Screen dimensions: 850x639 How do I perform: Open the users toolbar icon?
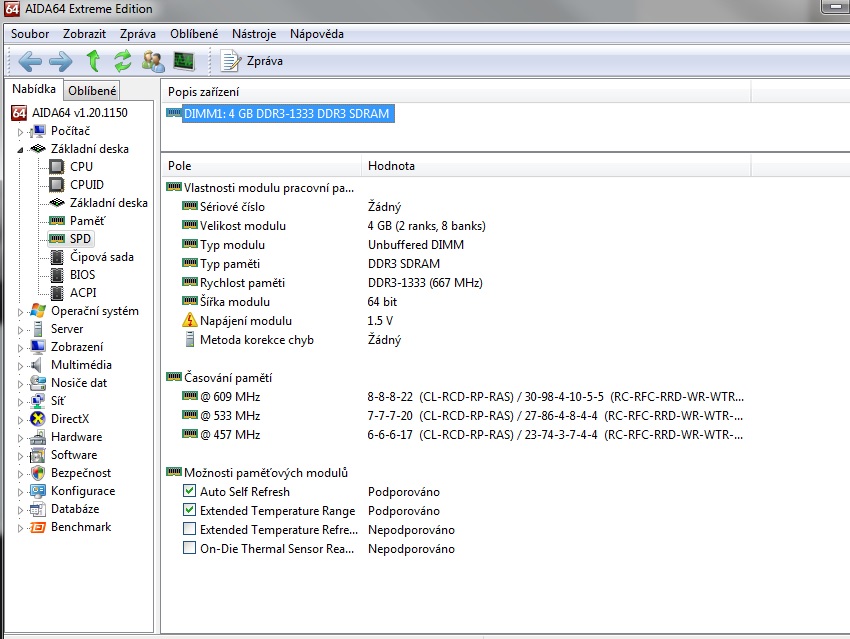click(x=153, y=61)
